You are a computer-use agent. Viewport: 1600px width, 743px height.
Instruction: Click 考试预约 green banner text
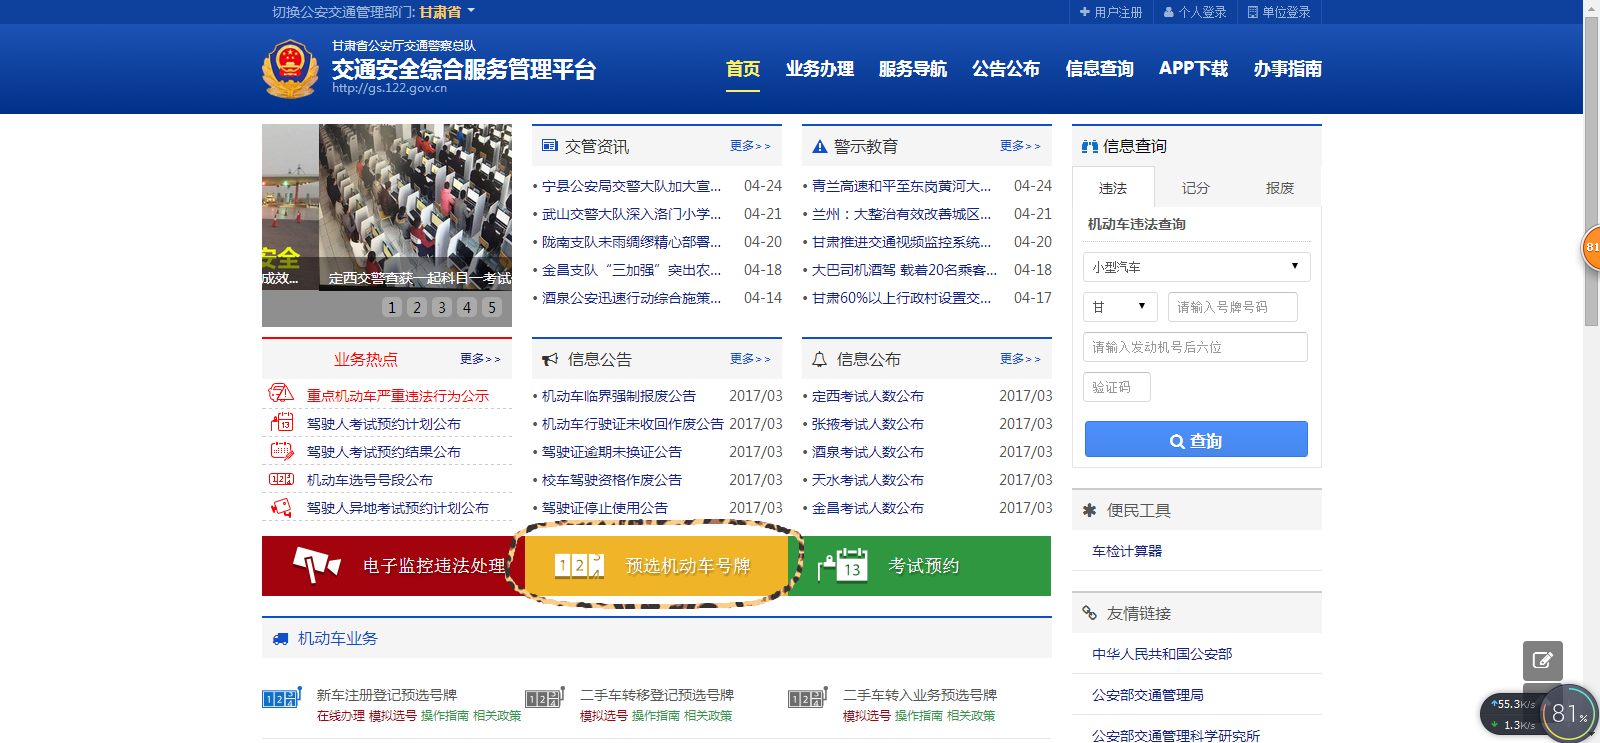tap(924, 566)
